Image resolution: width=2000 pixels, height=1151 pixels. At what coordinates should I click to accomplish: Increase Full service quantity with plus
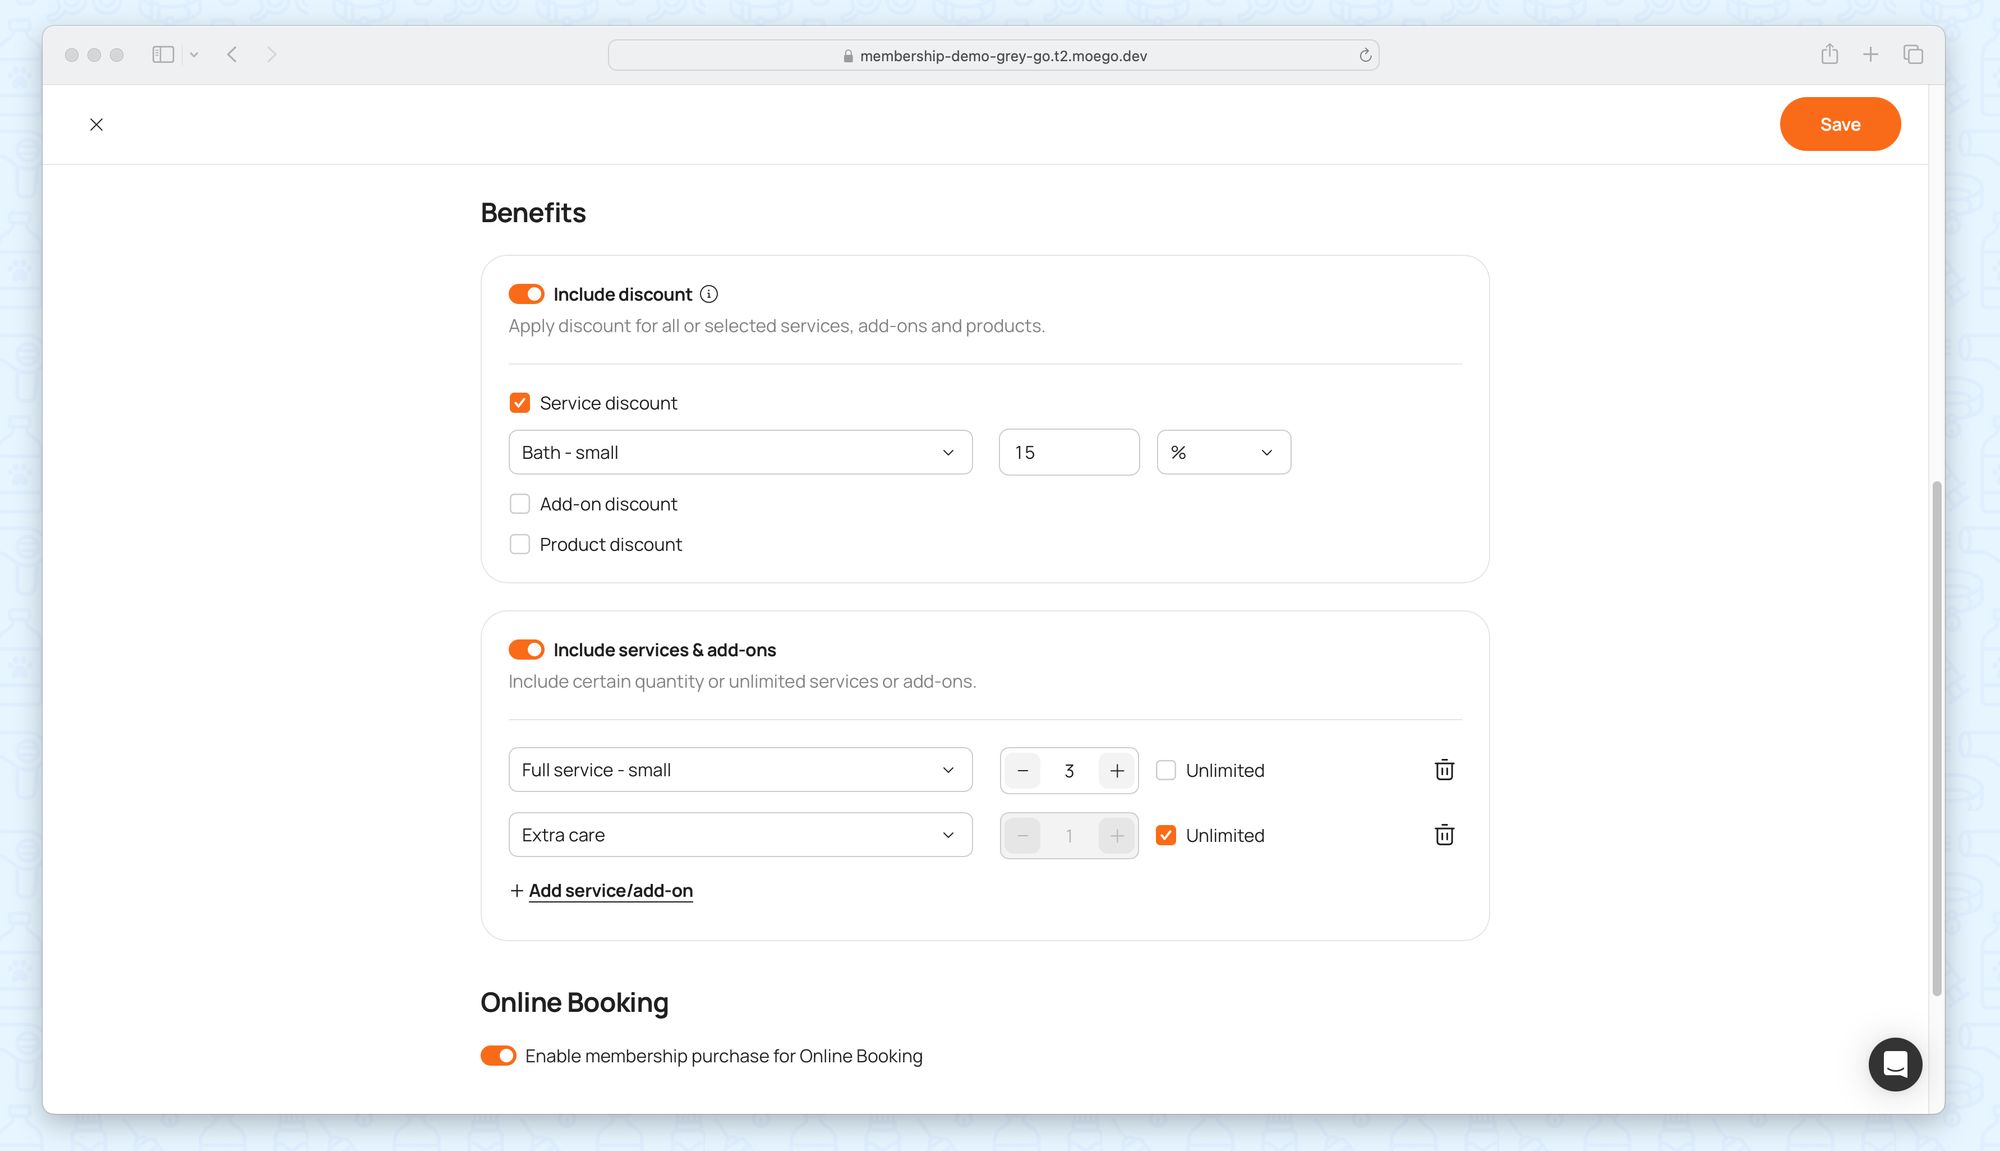pyautogui.click(x=1117, y=771)
